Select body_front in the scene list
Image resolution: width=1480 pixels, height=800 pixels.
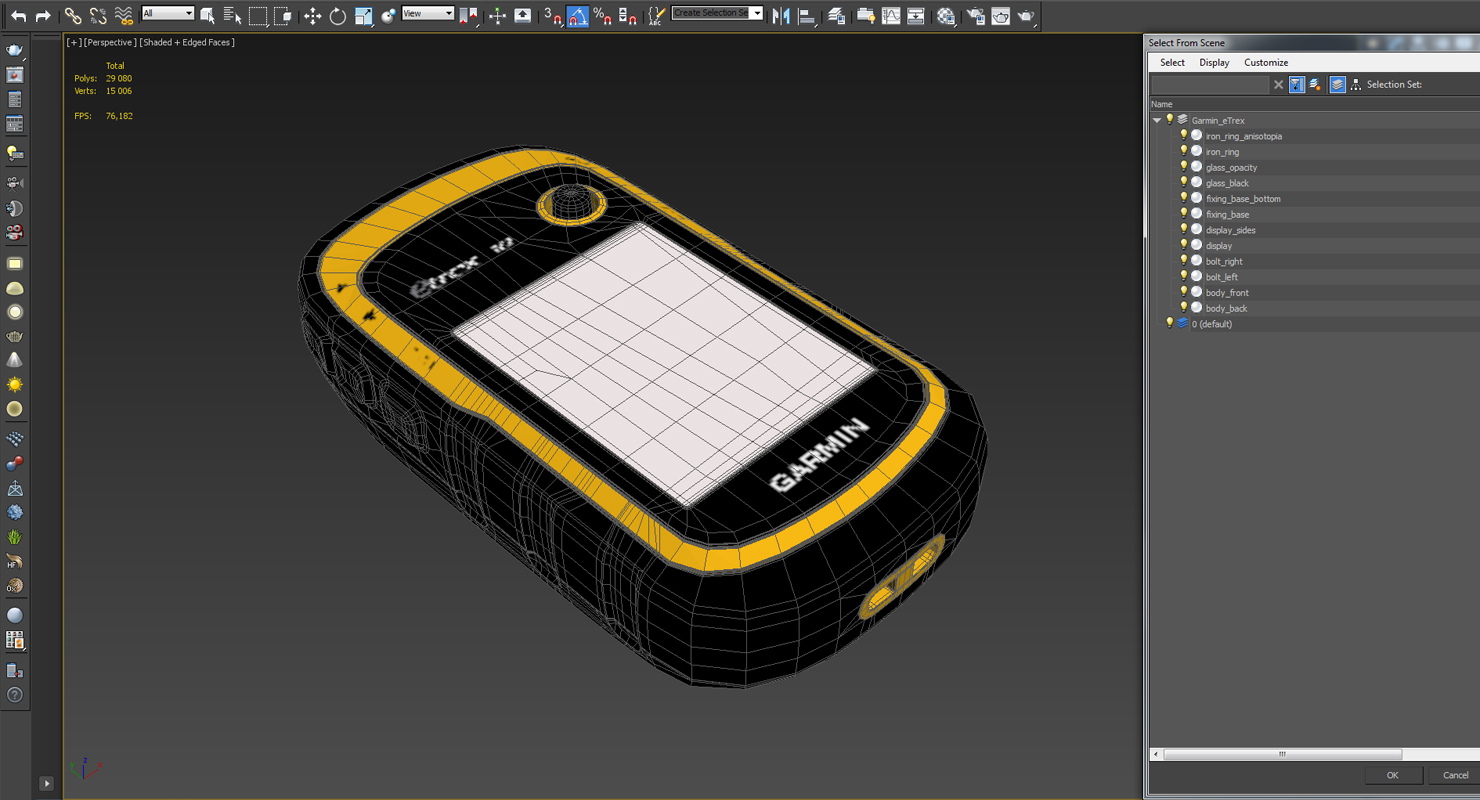pyautogui.click(x=1227, y=293)
